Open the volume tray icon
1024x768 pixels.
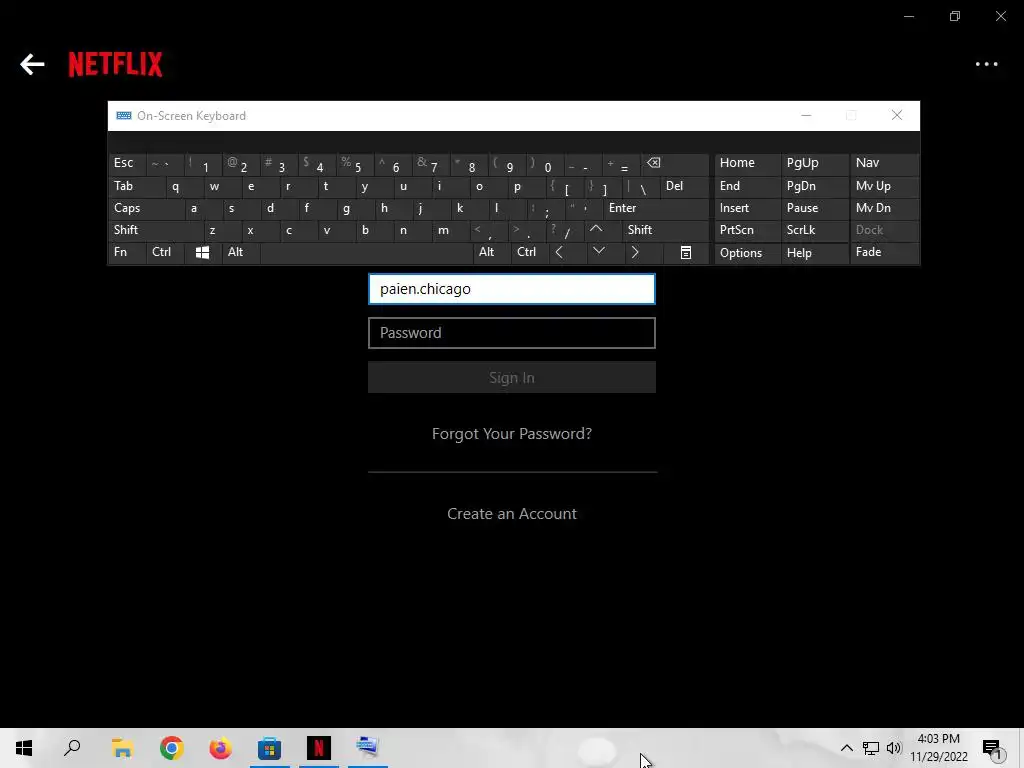tap(894, 748)
